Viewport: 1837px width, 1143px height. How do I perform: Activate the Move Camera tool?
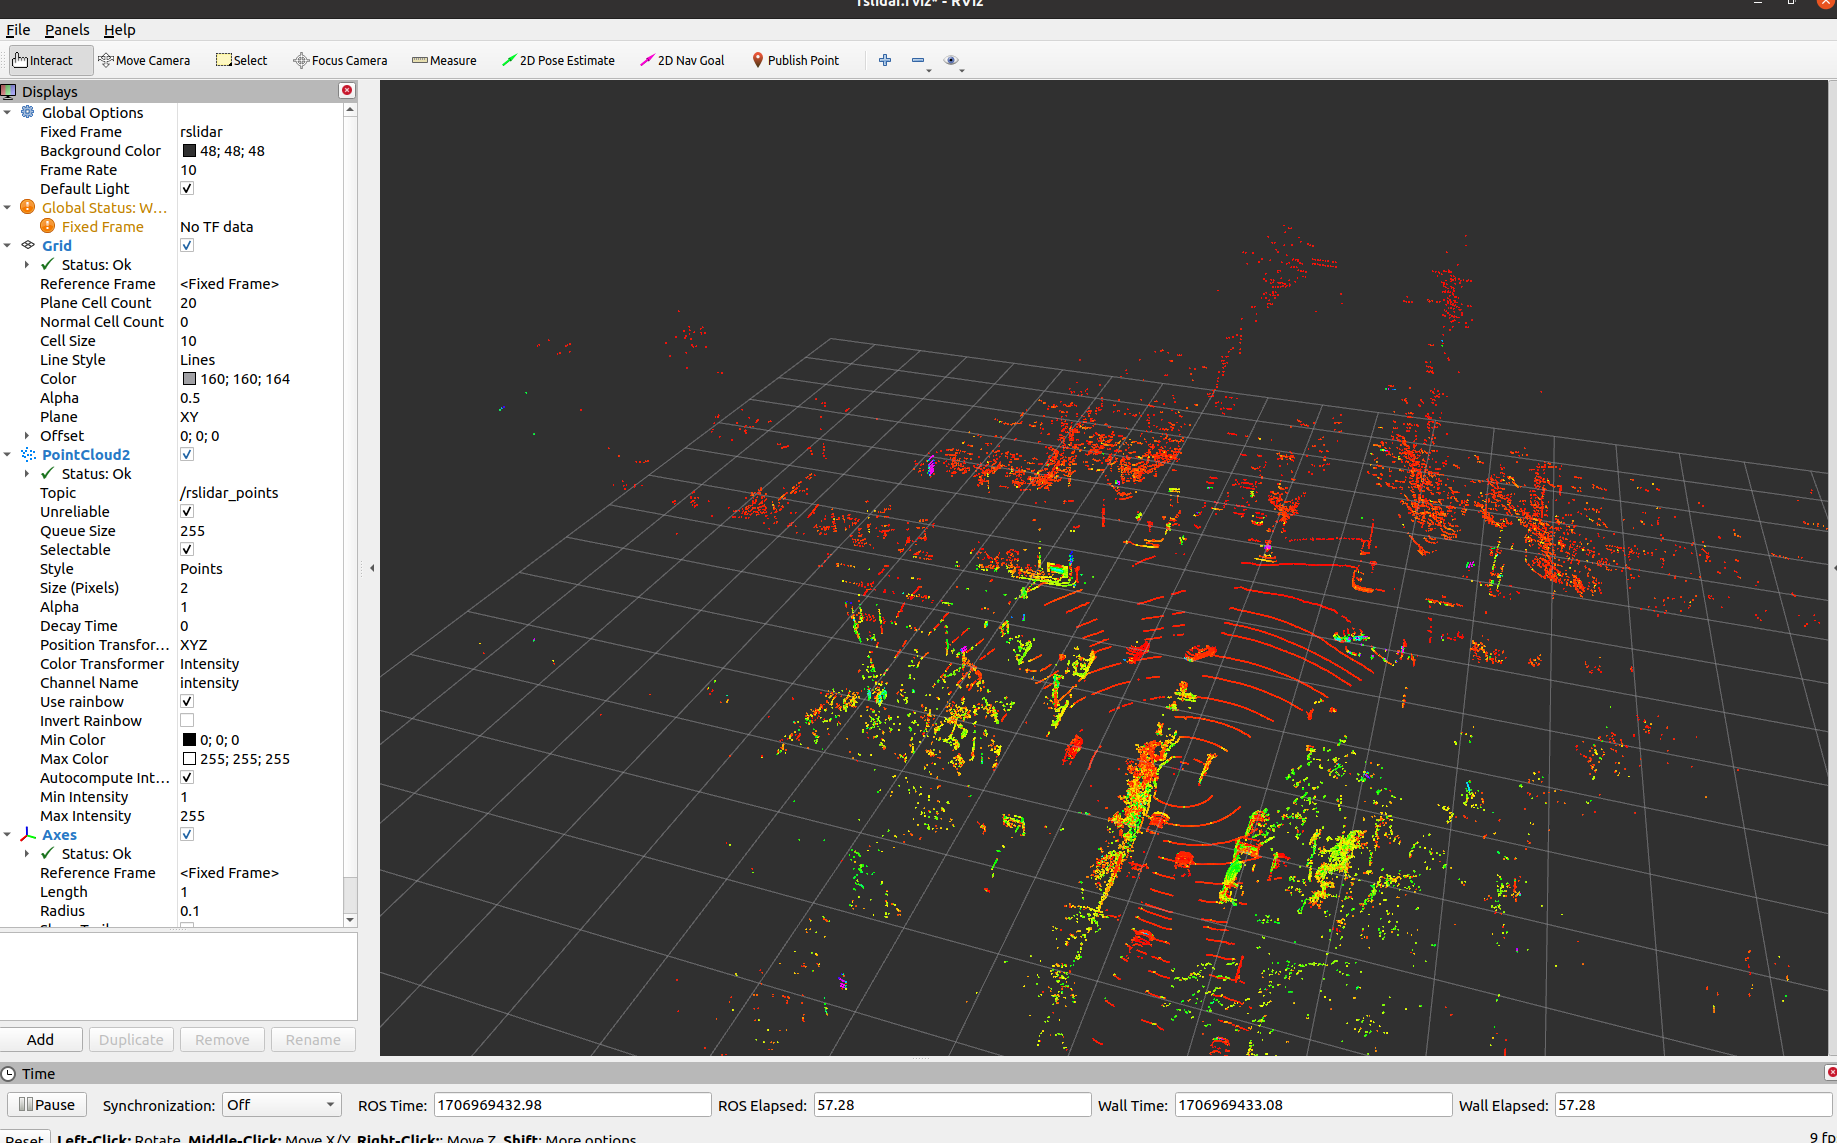(x=144, y=60)
